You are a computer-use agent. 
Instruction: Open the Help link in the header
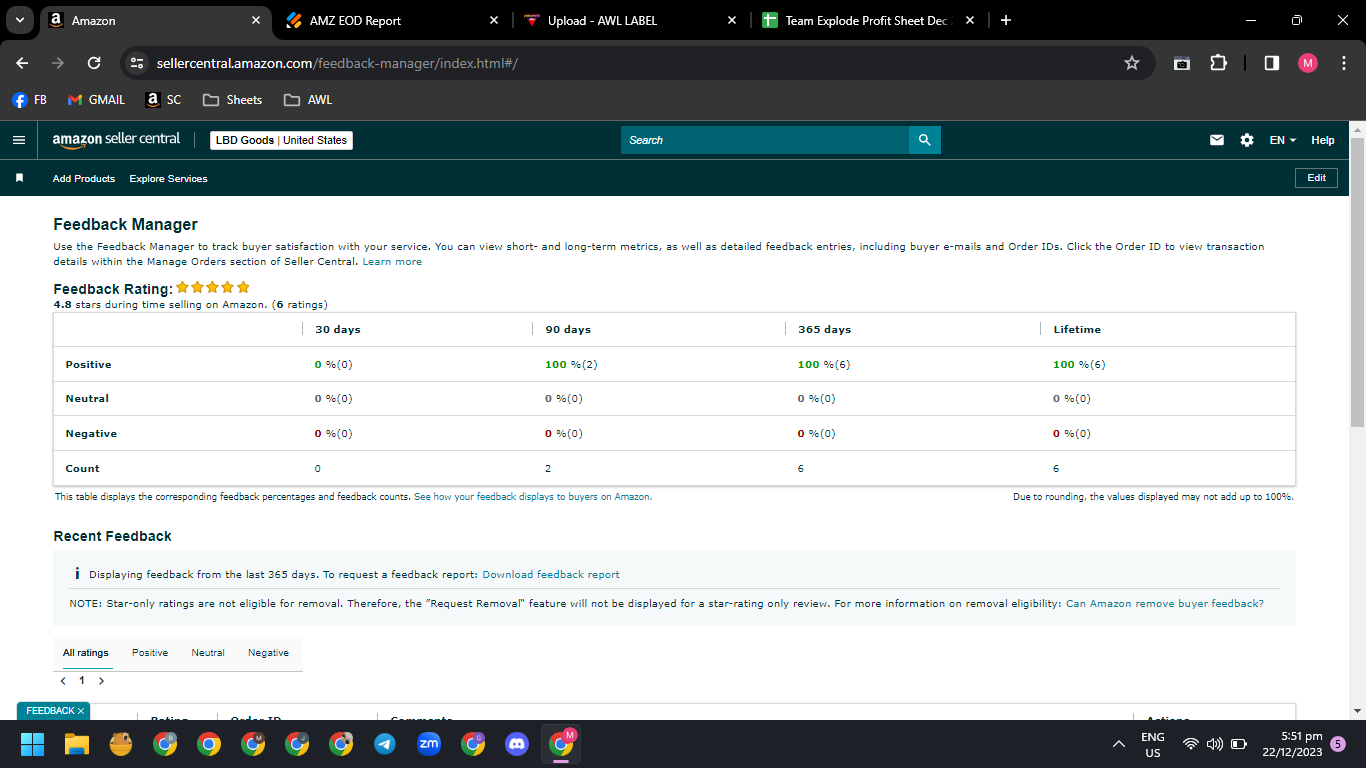click(x=1323, y=140)
